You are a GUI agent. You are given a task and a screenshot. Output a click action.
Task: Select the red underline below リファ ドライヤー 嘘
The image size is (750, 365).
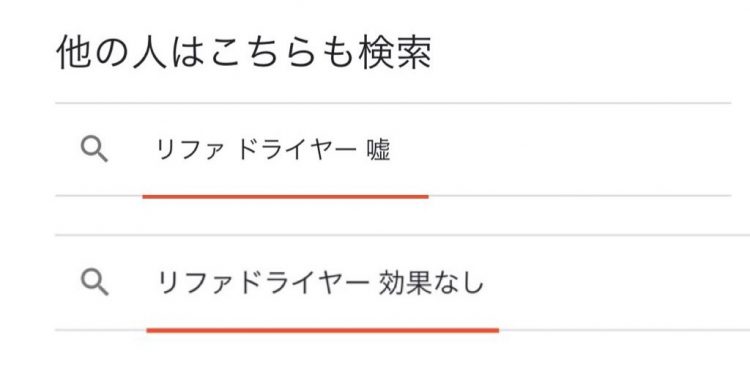point(286,196)
